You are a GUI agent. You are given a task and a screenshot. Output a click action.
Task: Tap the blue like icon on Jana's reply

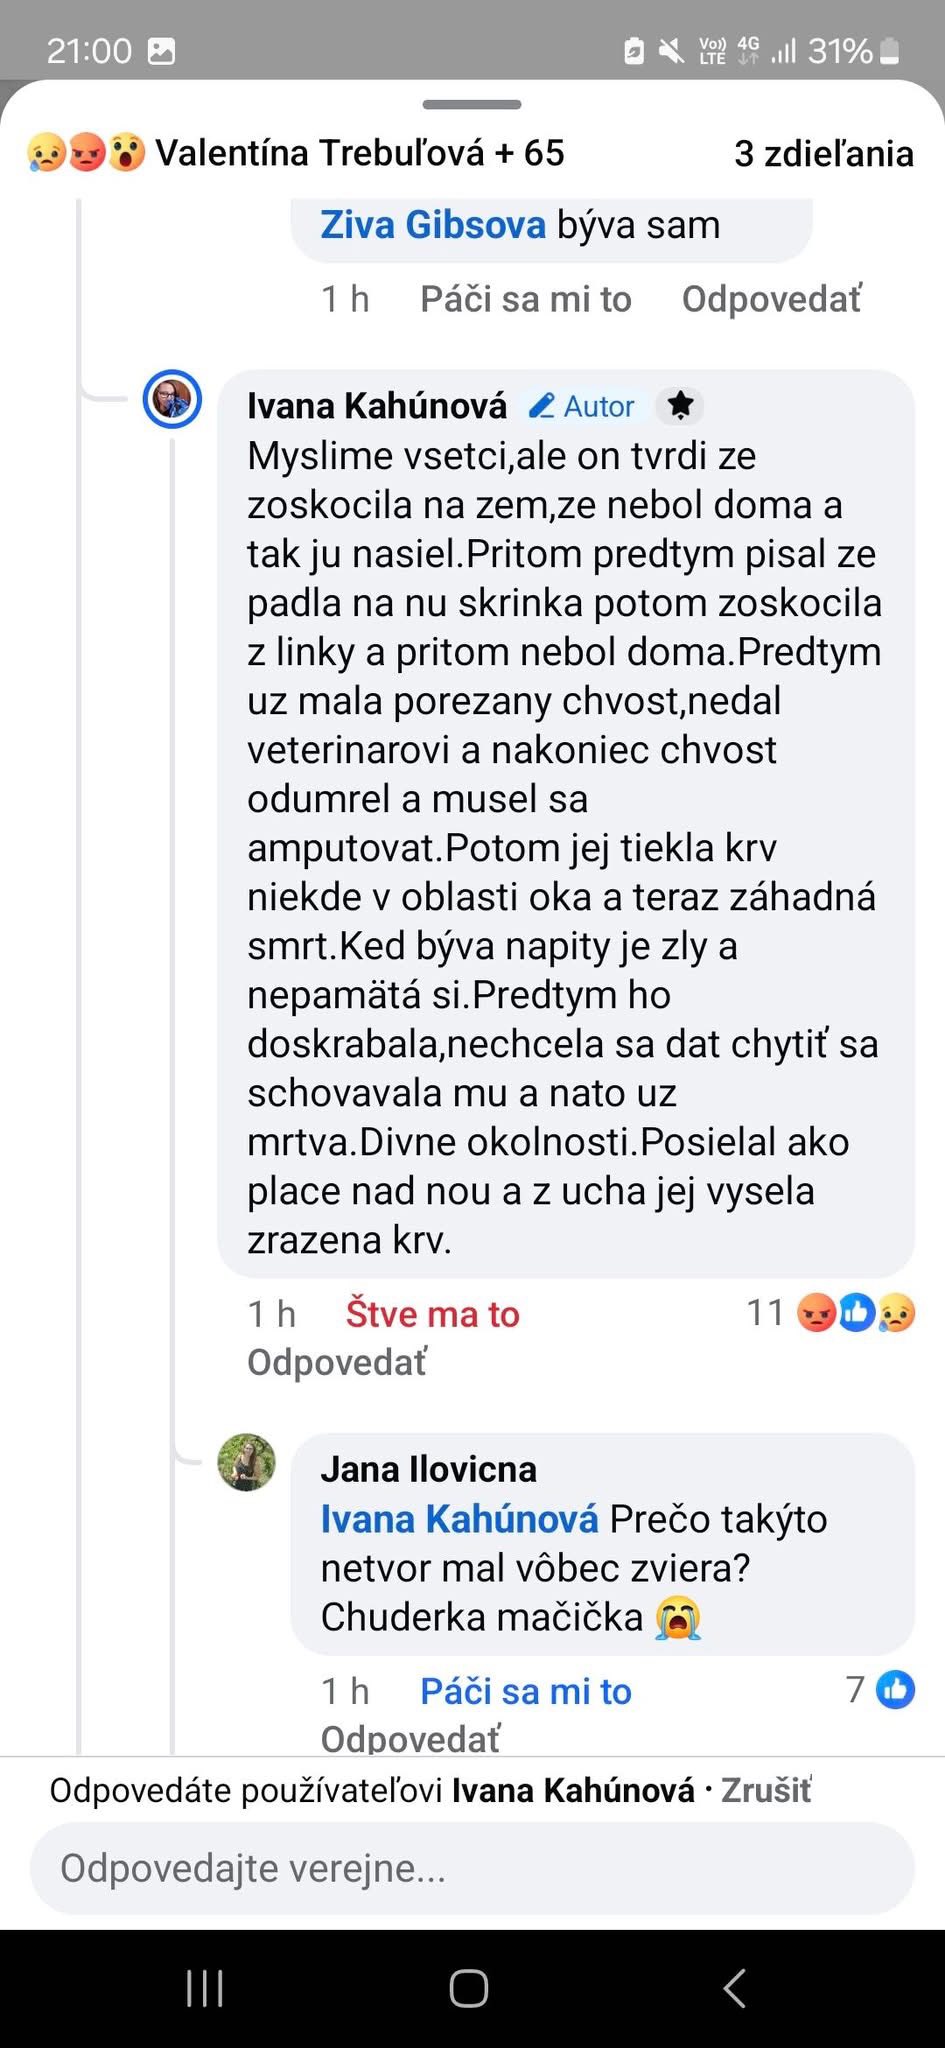click(x=895, y=1690)
